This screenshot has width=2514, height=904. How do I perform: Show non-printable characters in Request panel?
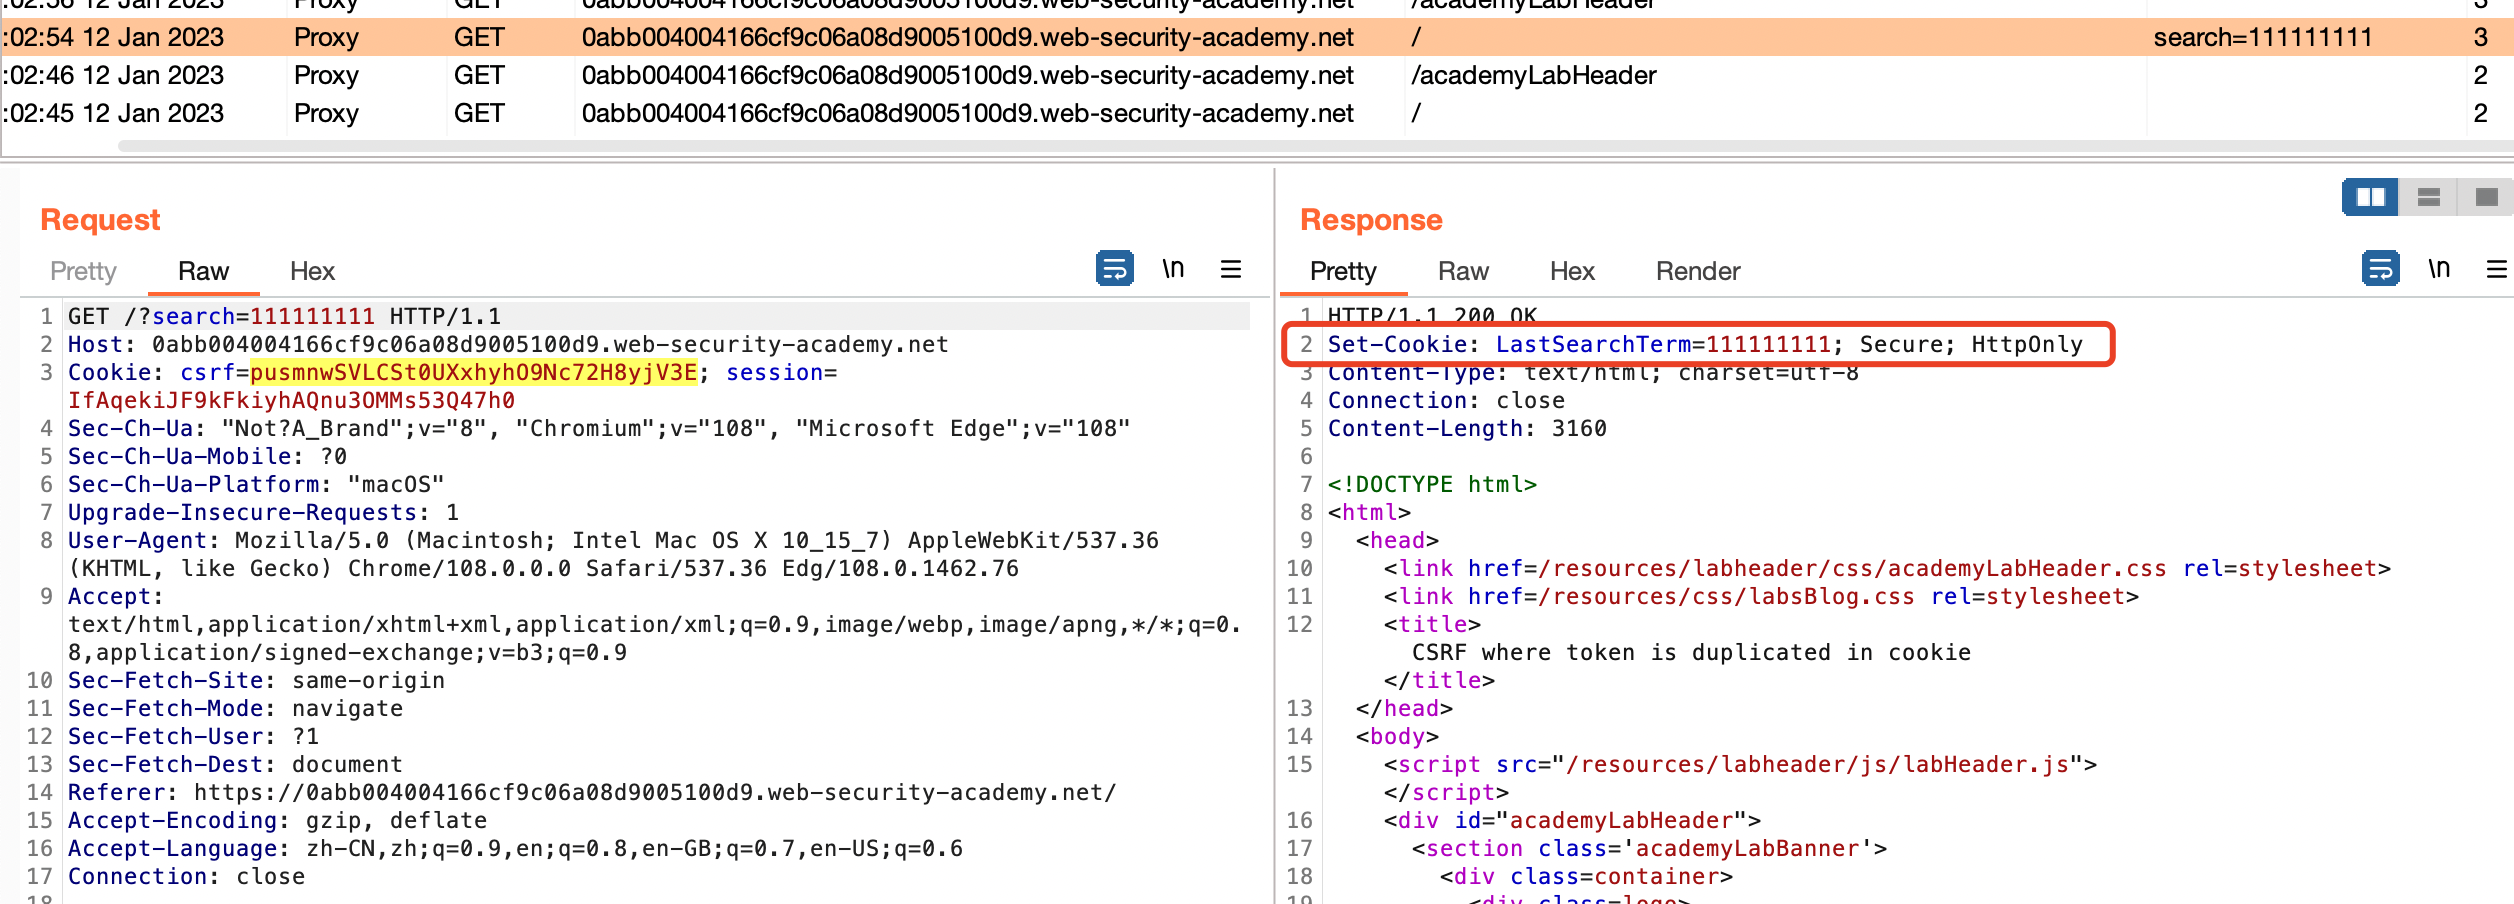[x=1173, y=269]
